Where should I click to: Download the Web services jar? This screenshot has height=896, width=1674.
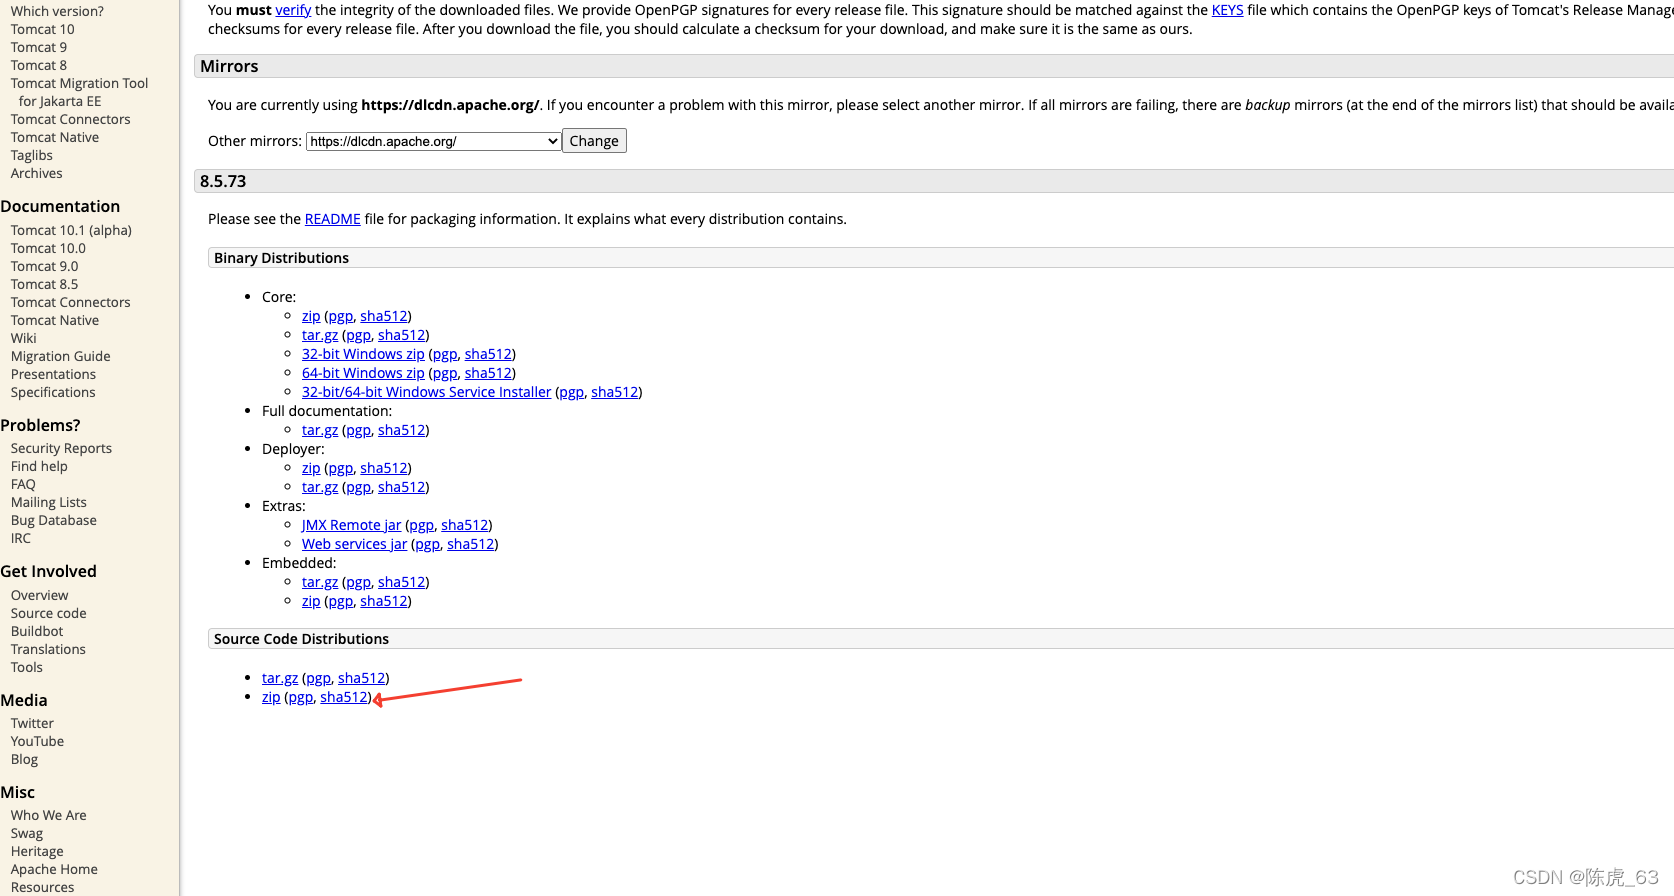click(354, 544)
